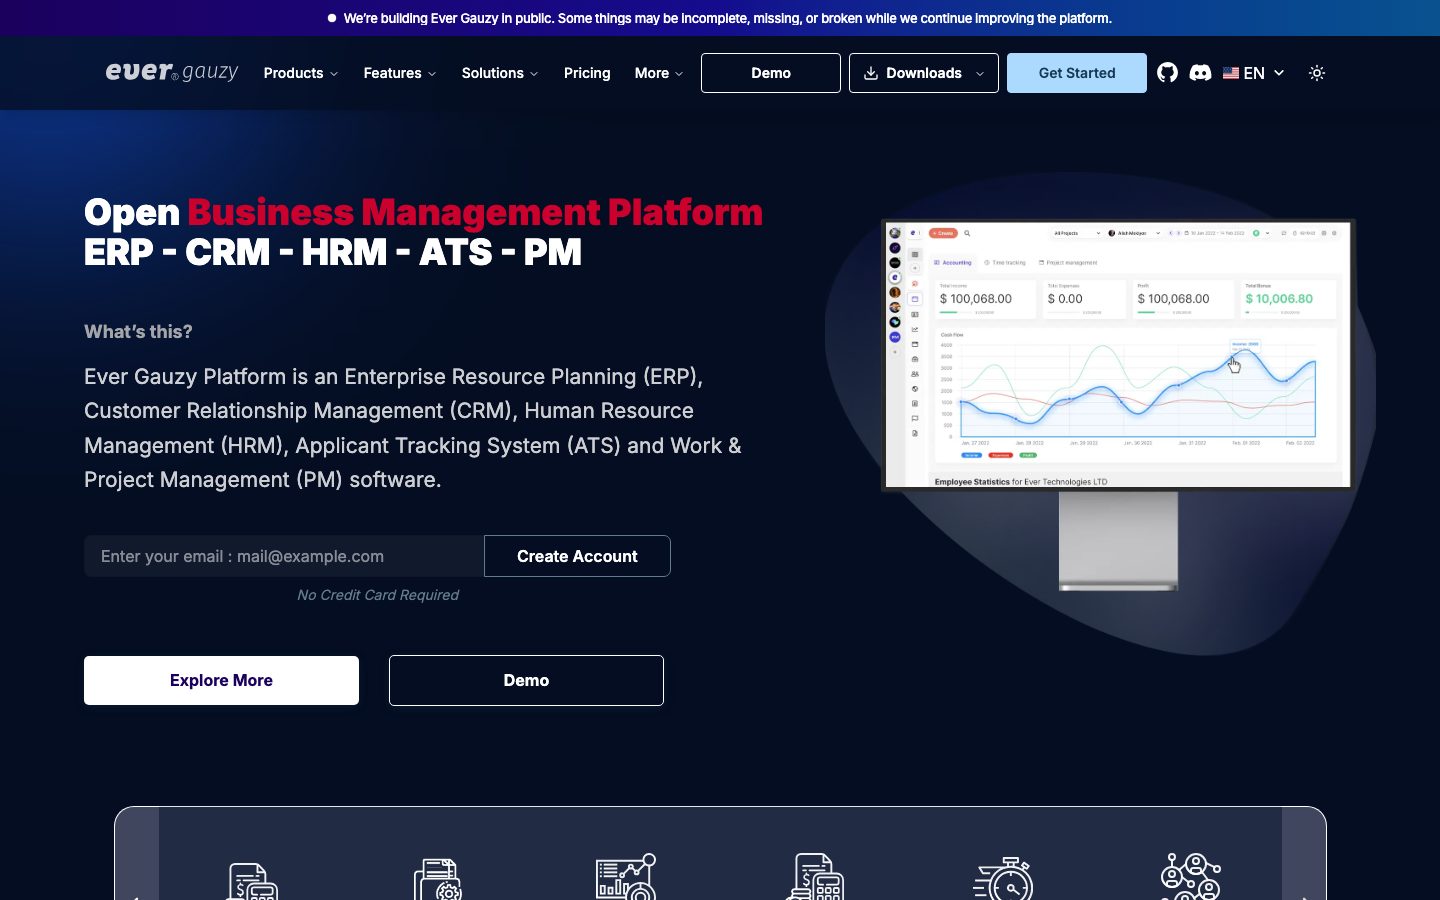1440x900 pixels.
Task: Open the Solutions dropdown
Action: pyautogui.click(x=500, y=73)
